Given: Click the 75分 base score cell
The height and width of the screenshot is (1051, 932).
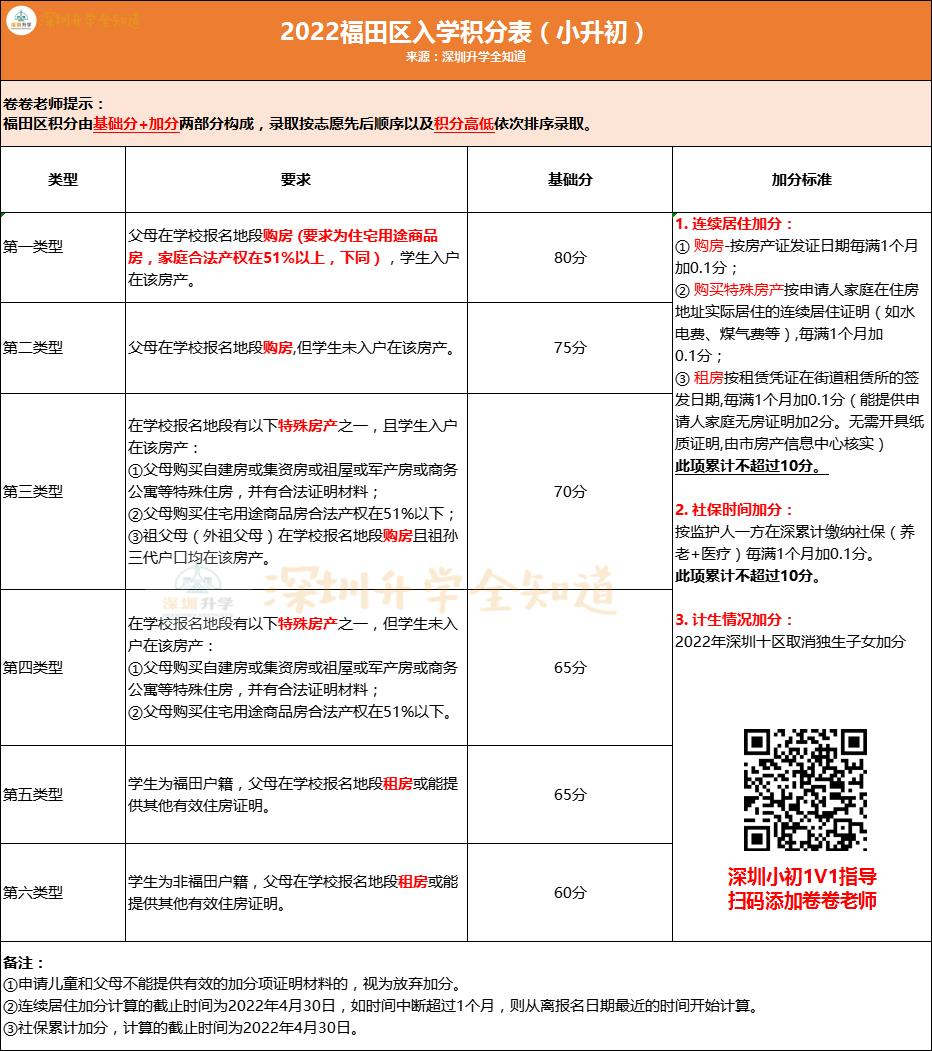Looking at the screenshot, I should pyautogui.click(x=570, y=348).
